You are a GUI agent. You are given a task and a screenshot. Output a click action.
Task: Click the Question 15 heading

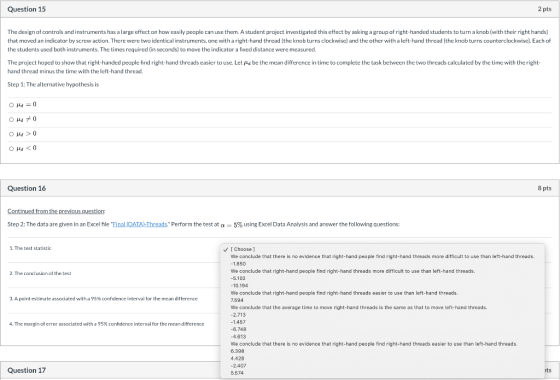pos(27,9)
